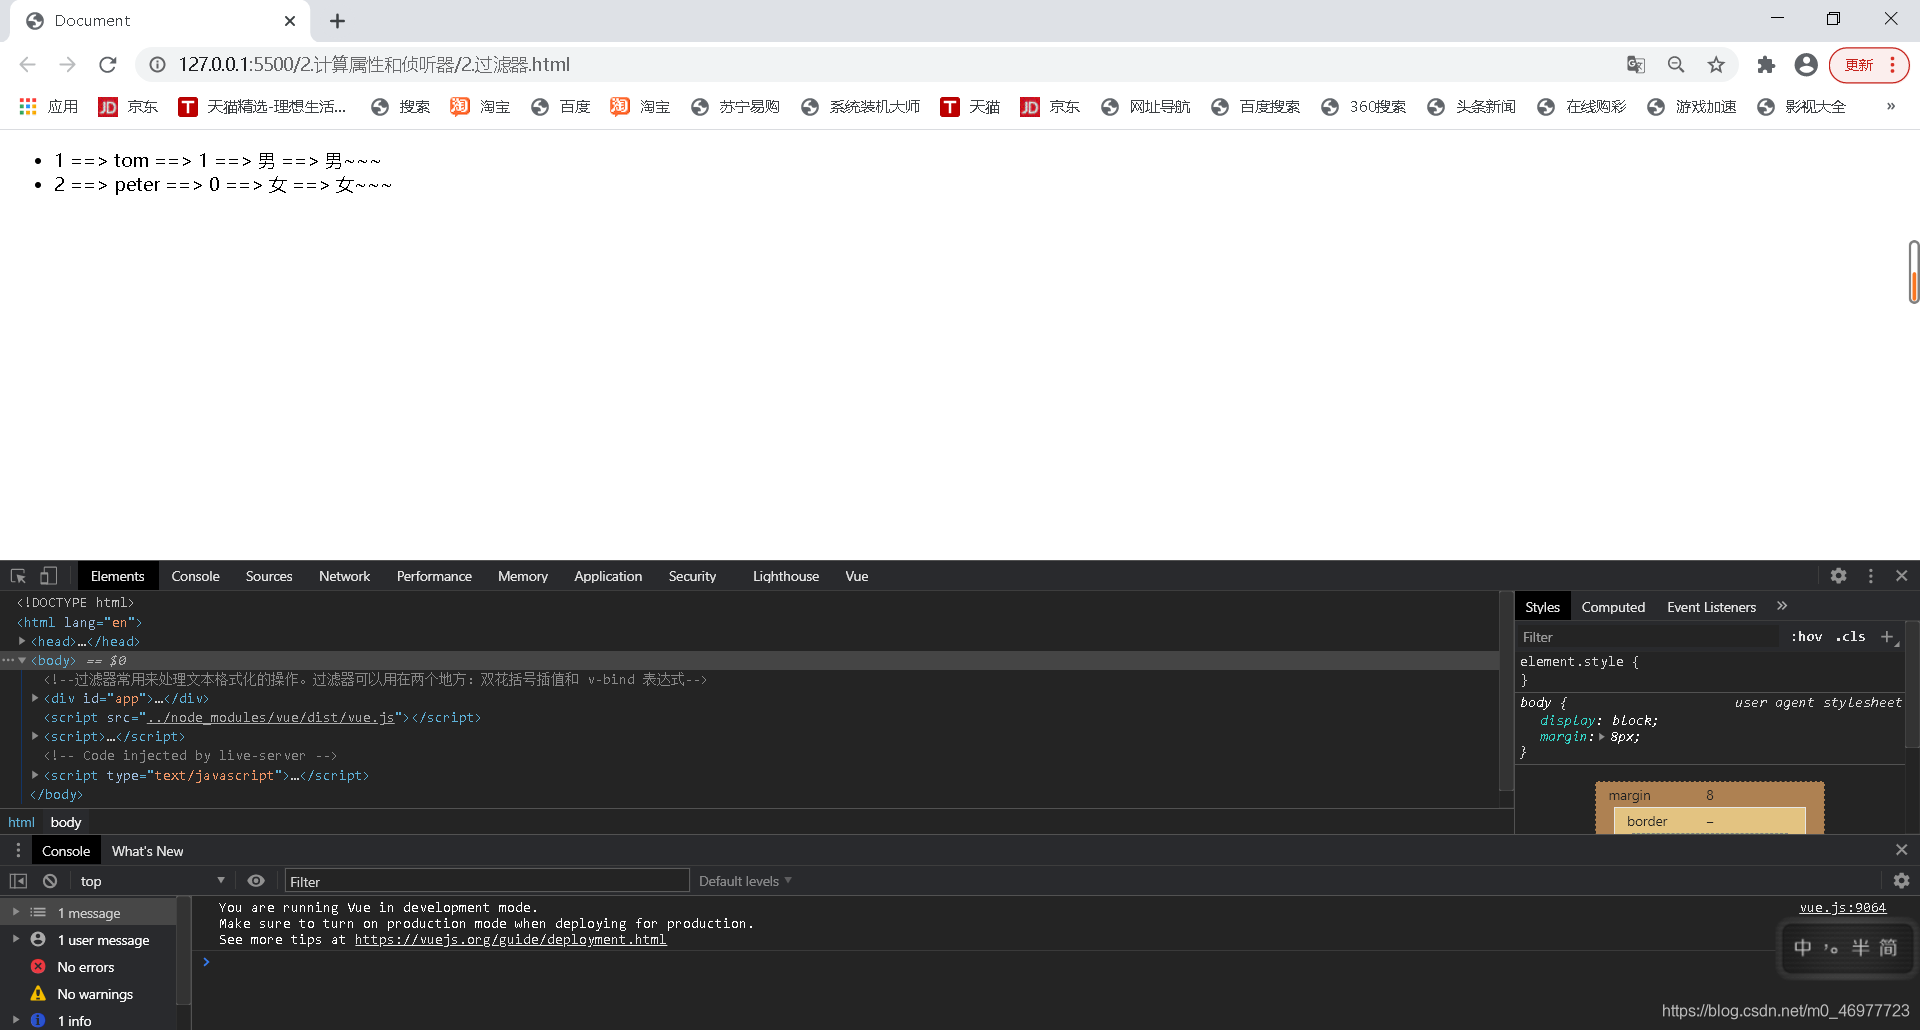Open the top JavaScript context dropdown

click(152, 881)
